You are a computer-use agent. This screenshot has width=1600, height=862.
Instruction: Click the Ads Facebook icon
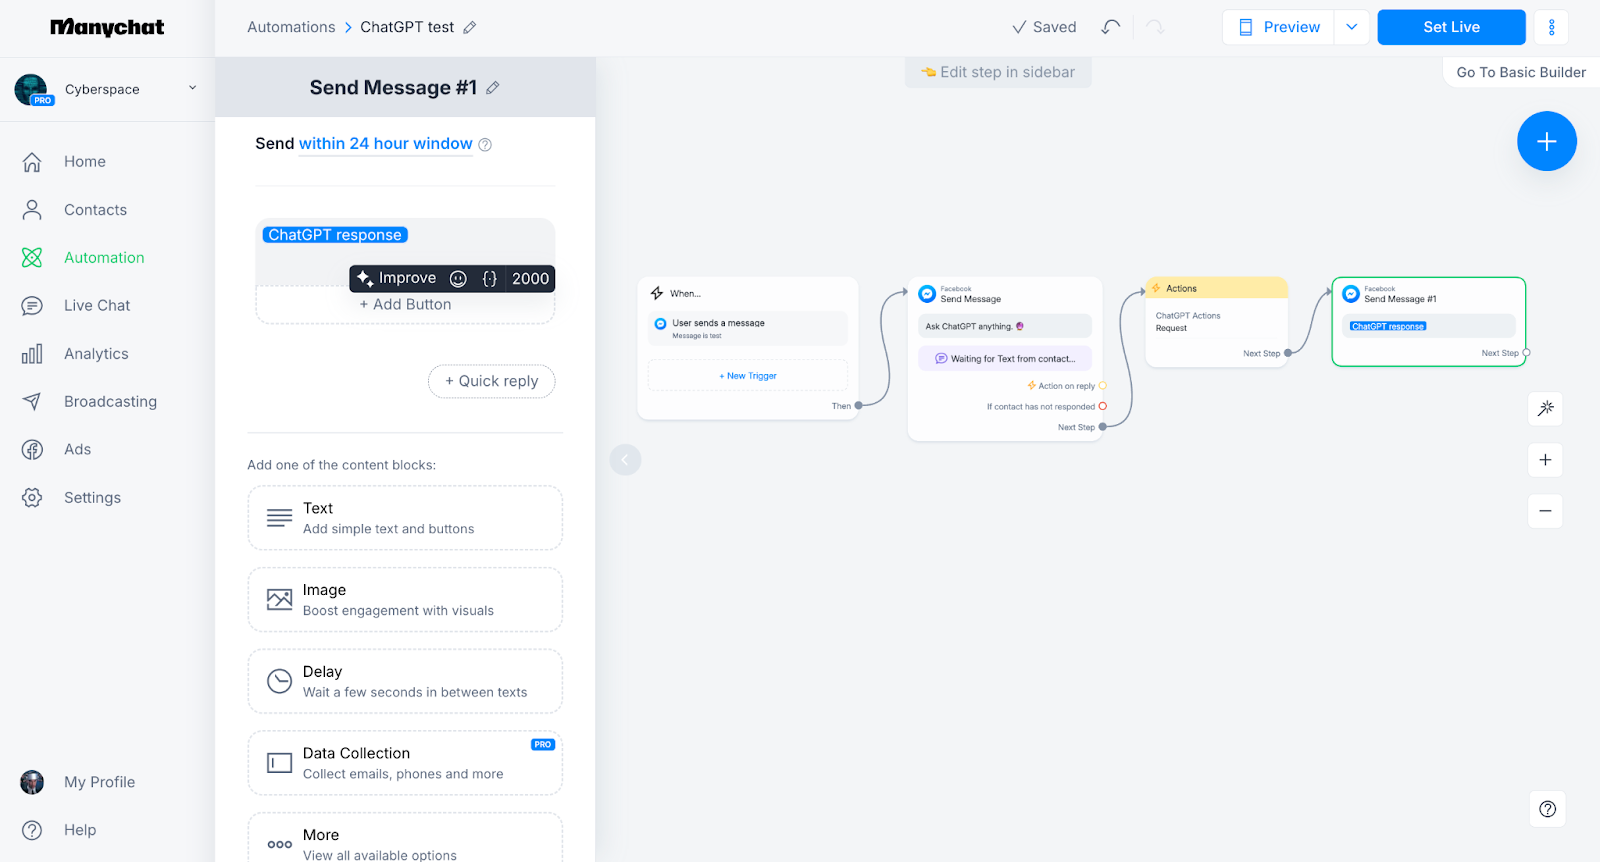click(32, 449)
